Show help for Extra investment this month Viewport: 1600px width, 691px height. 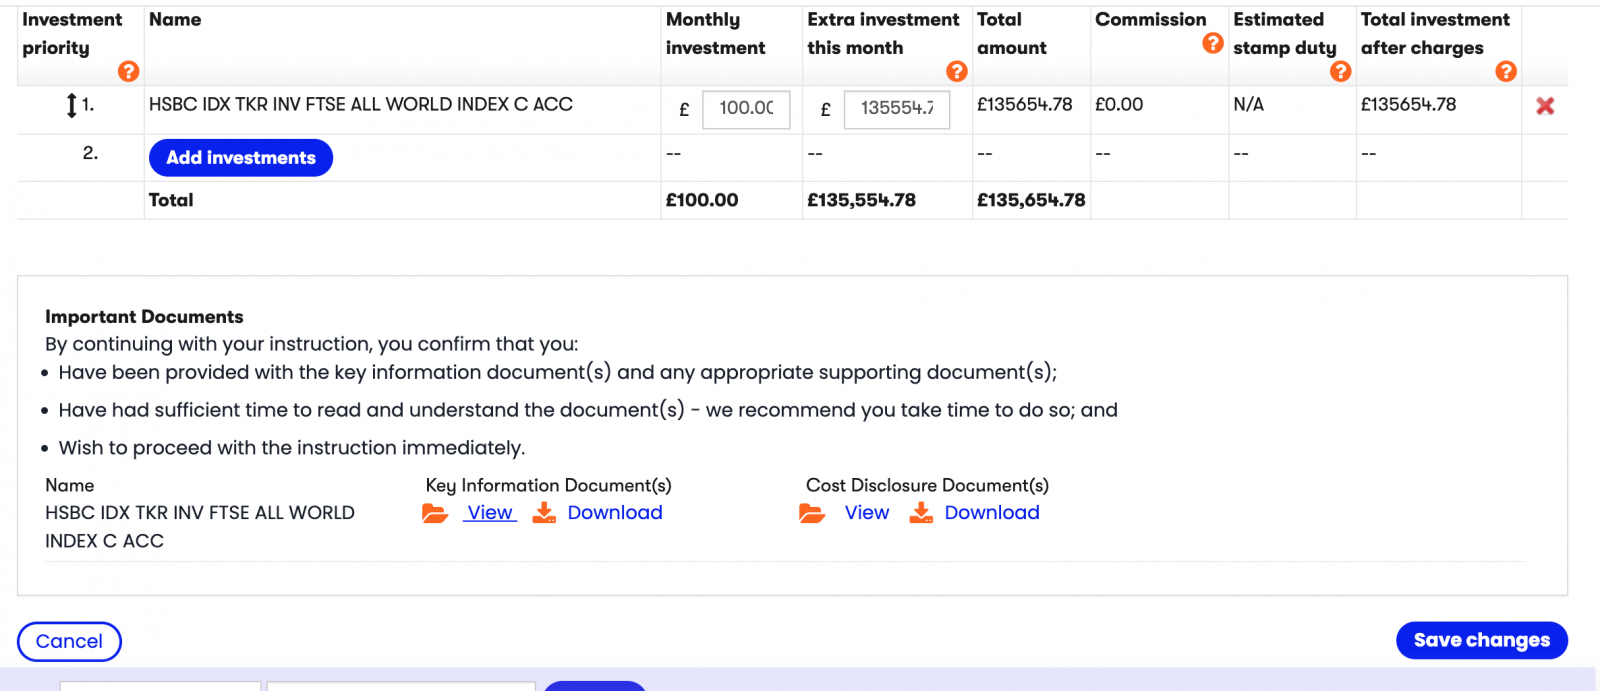[957, 71]
